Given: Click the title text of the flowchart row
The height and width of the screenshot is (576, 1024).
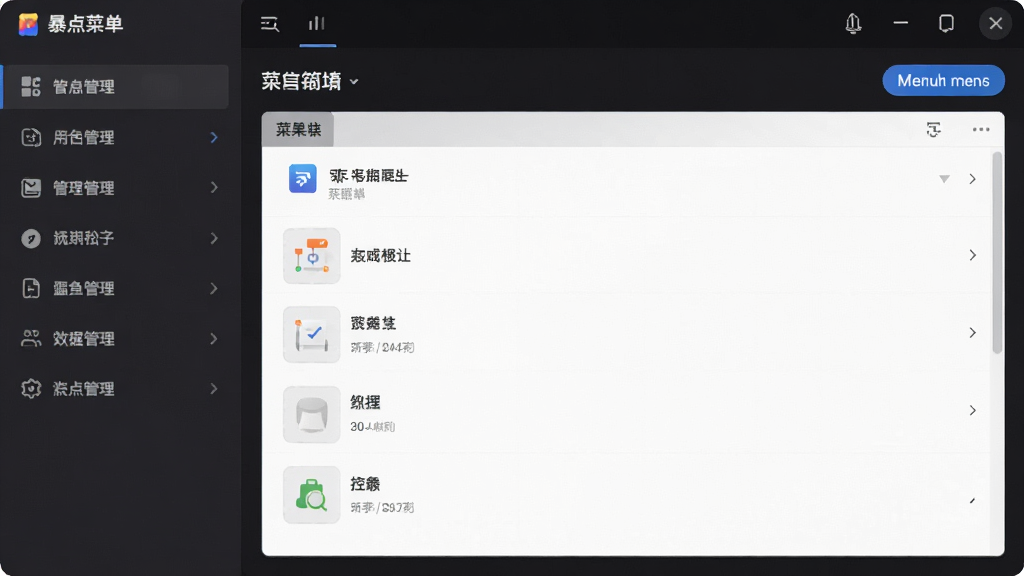Looking at the screenshot, I should point(381,256).
